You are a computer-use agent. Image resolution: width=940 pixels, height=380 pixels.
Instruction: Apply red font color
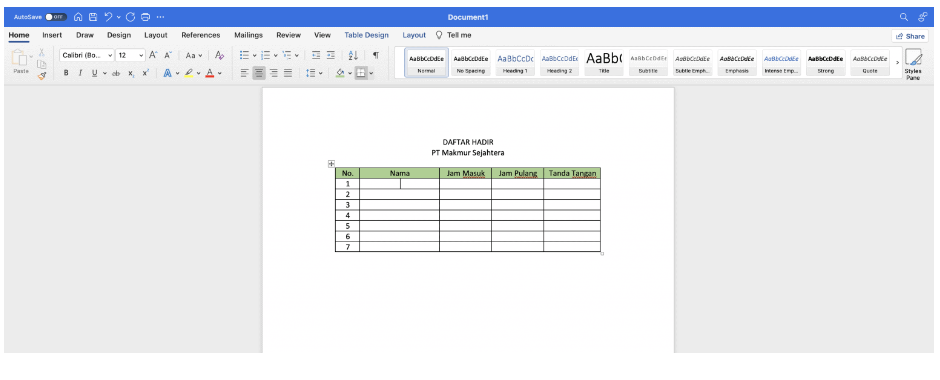(210, 73)
